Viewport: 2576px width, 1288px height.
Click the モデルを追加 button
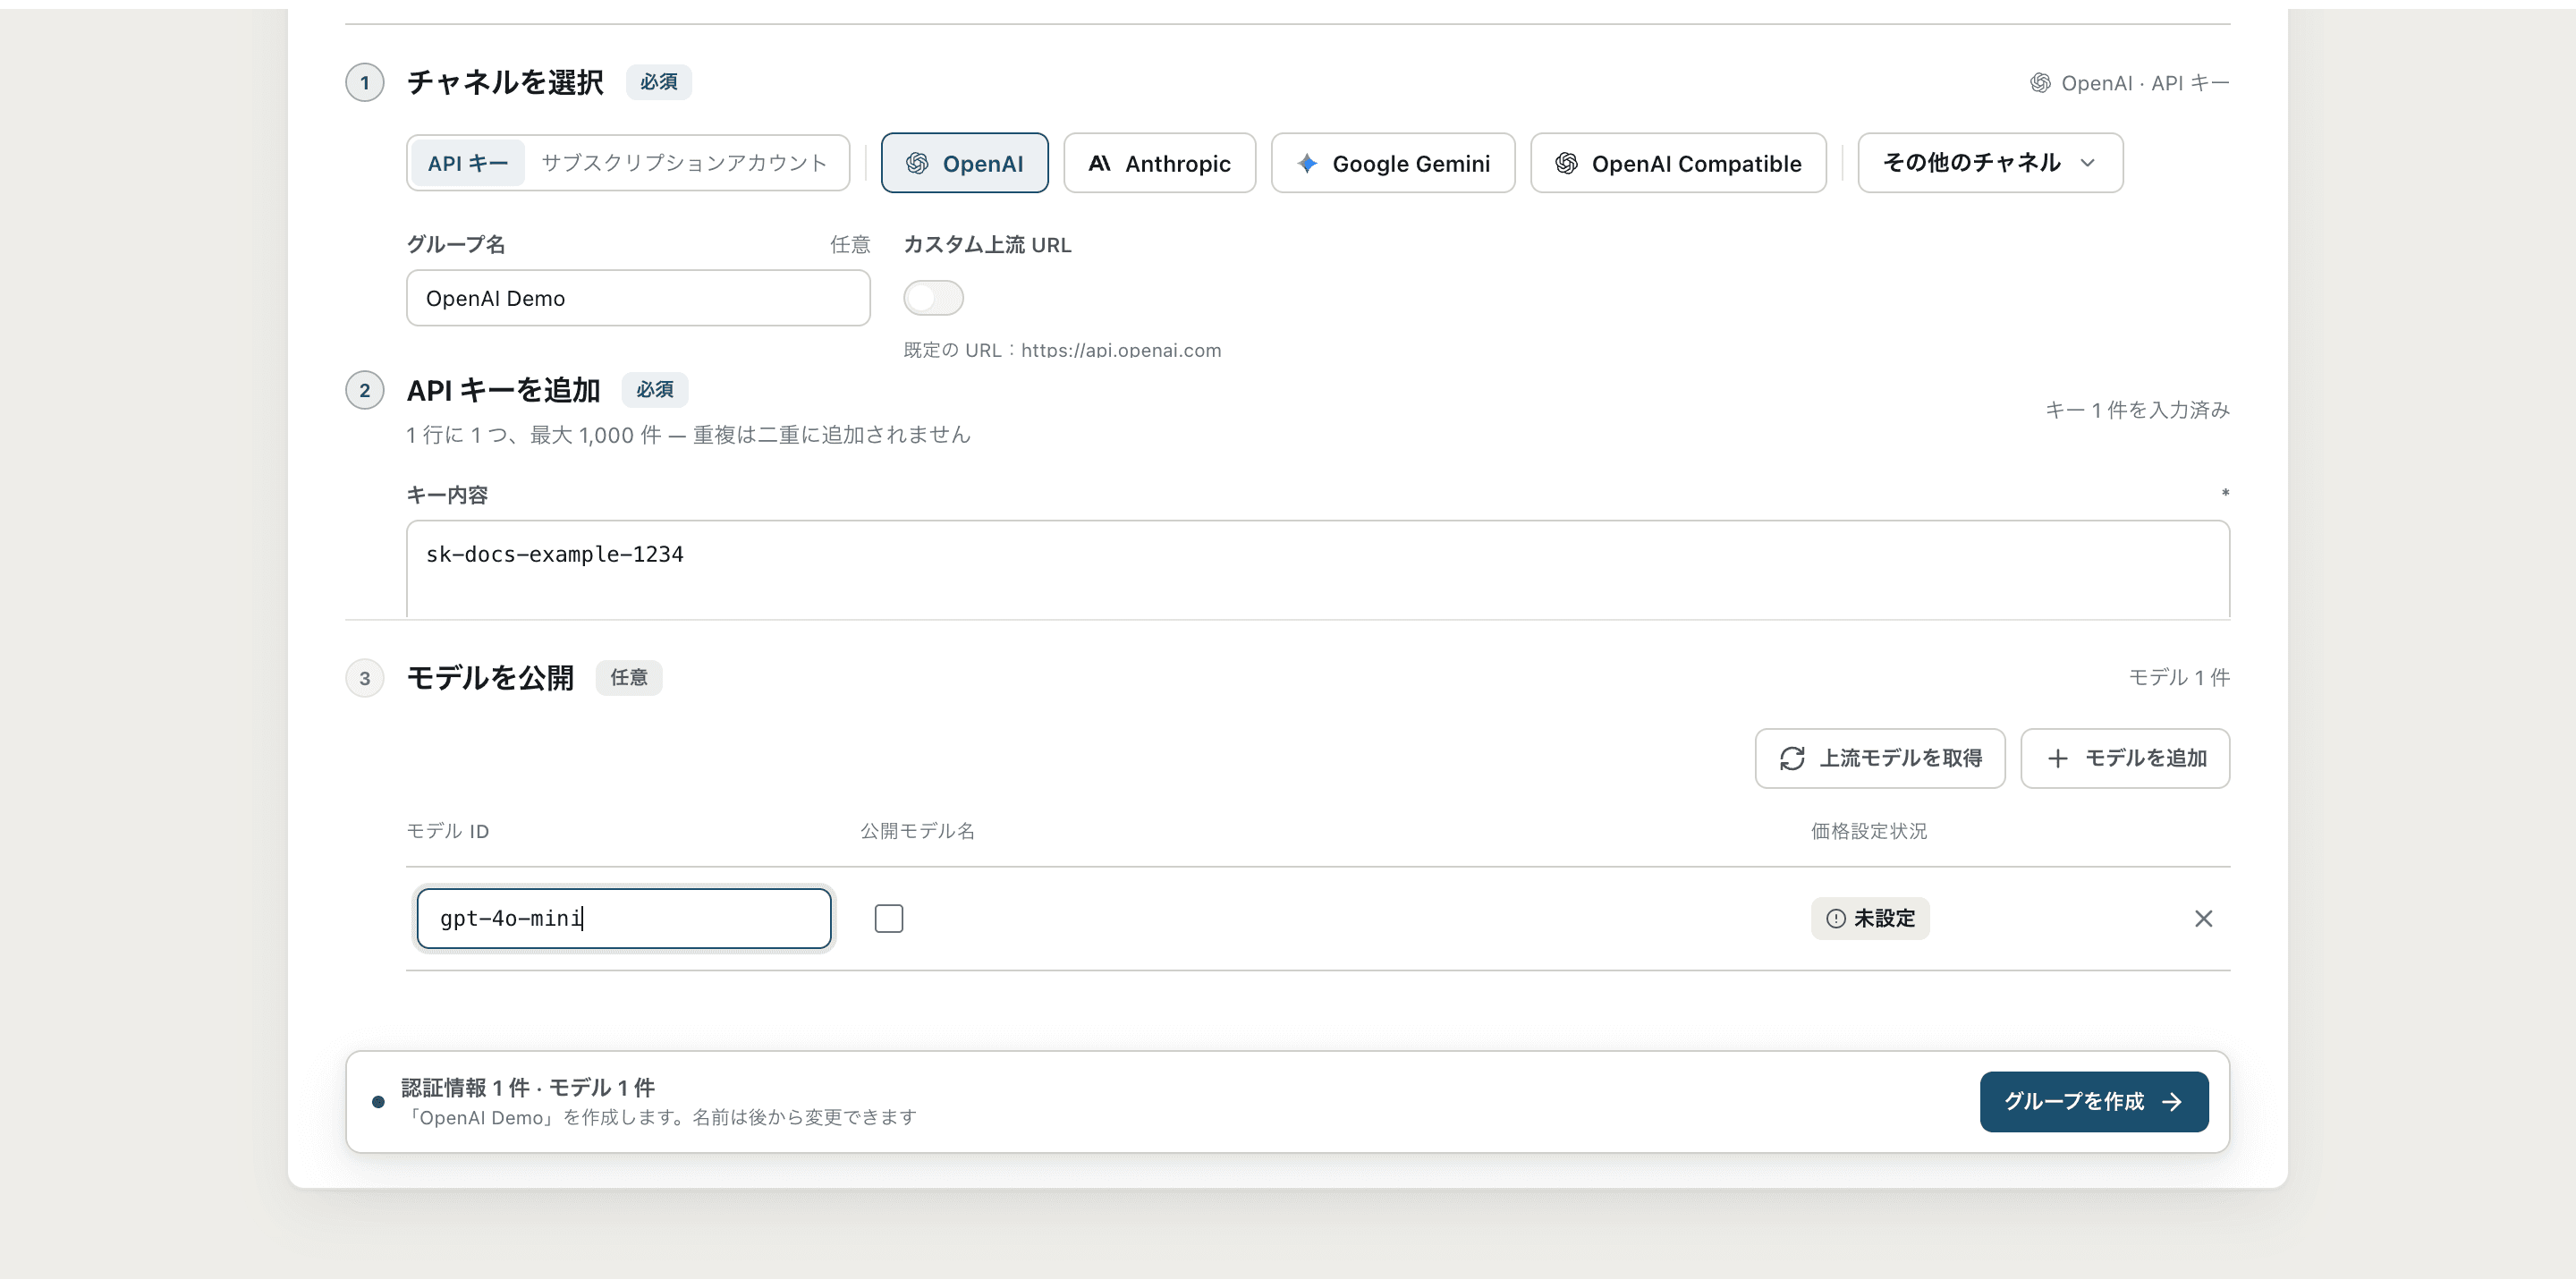(2125, 758)
